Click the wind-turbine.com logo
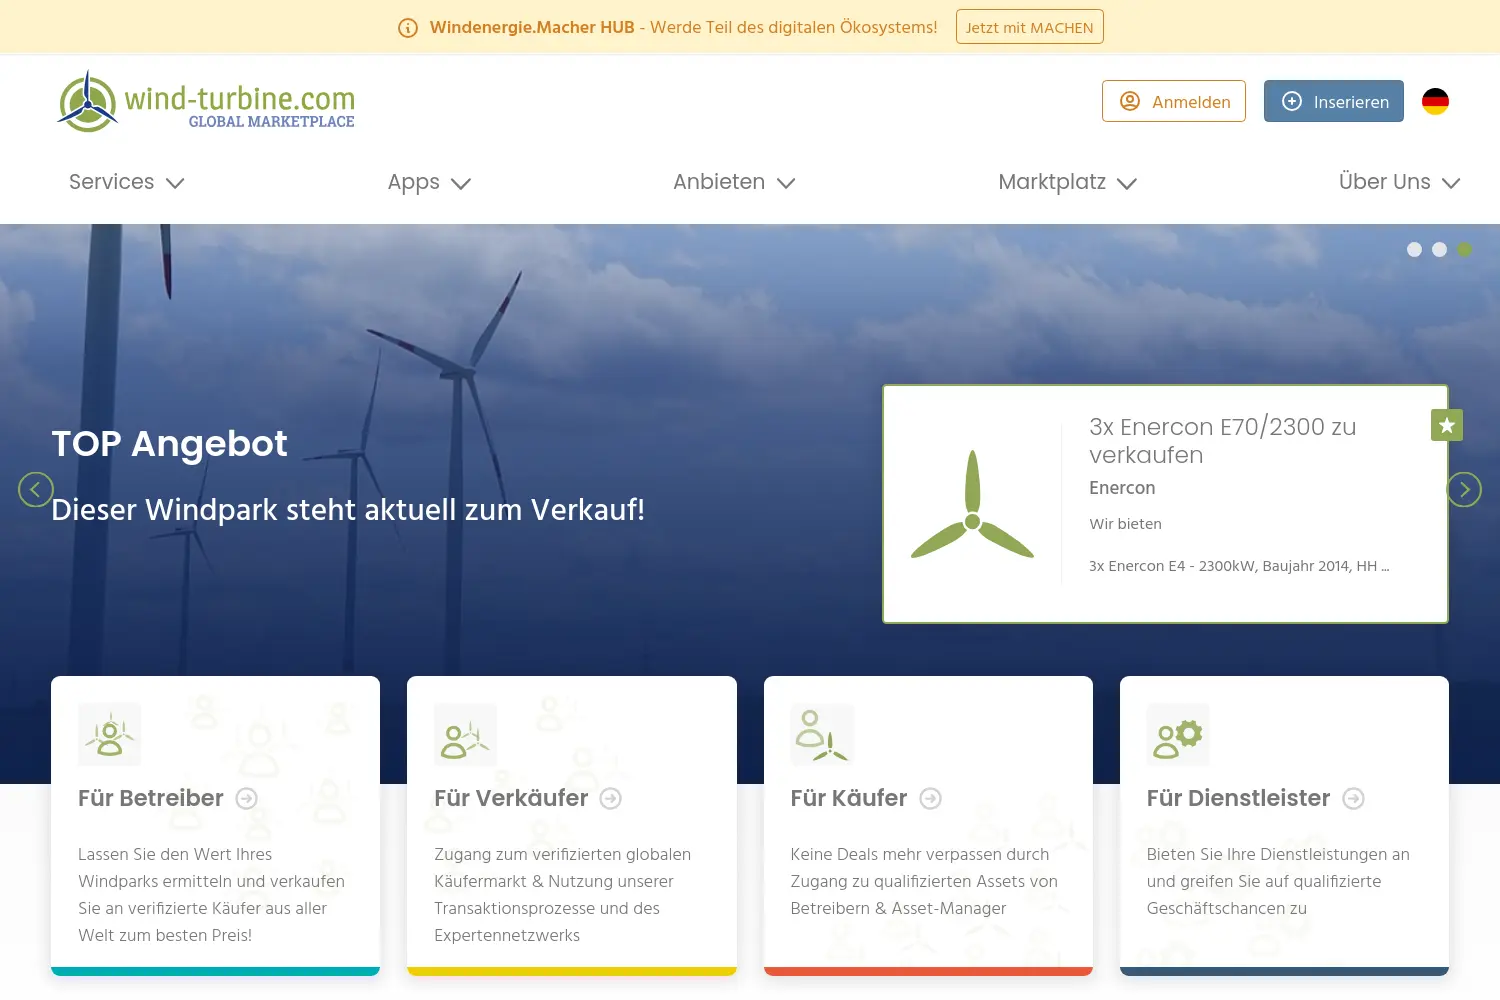This screenshot has width=1500, height=1000. [x=206, y=101]
